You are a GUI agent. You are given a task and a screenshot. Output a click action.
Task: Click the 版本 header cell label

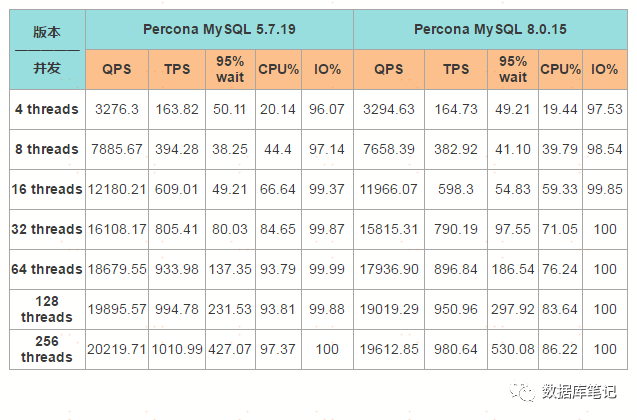47,31
